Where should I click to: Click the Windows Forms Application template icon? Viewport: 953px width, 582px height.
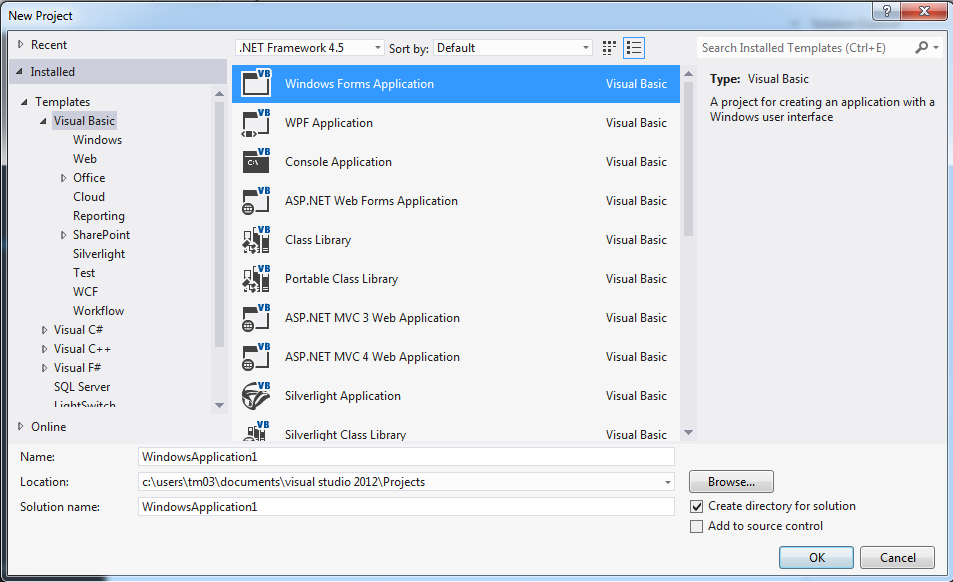[256, 83]
